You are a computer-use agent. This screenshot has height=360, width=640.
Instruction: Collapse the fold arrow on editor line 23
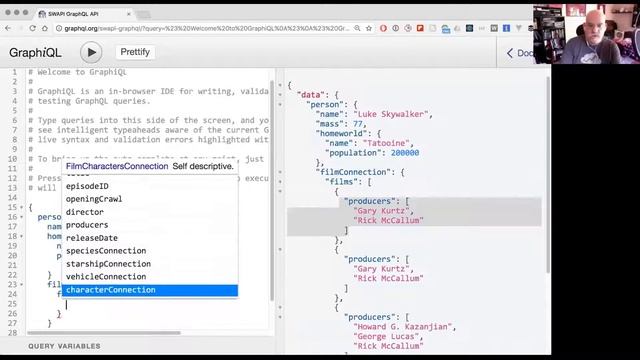tap(22, 284)
